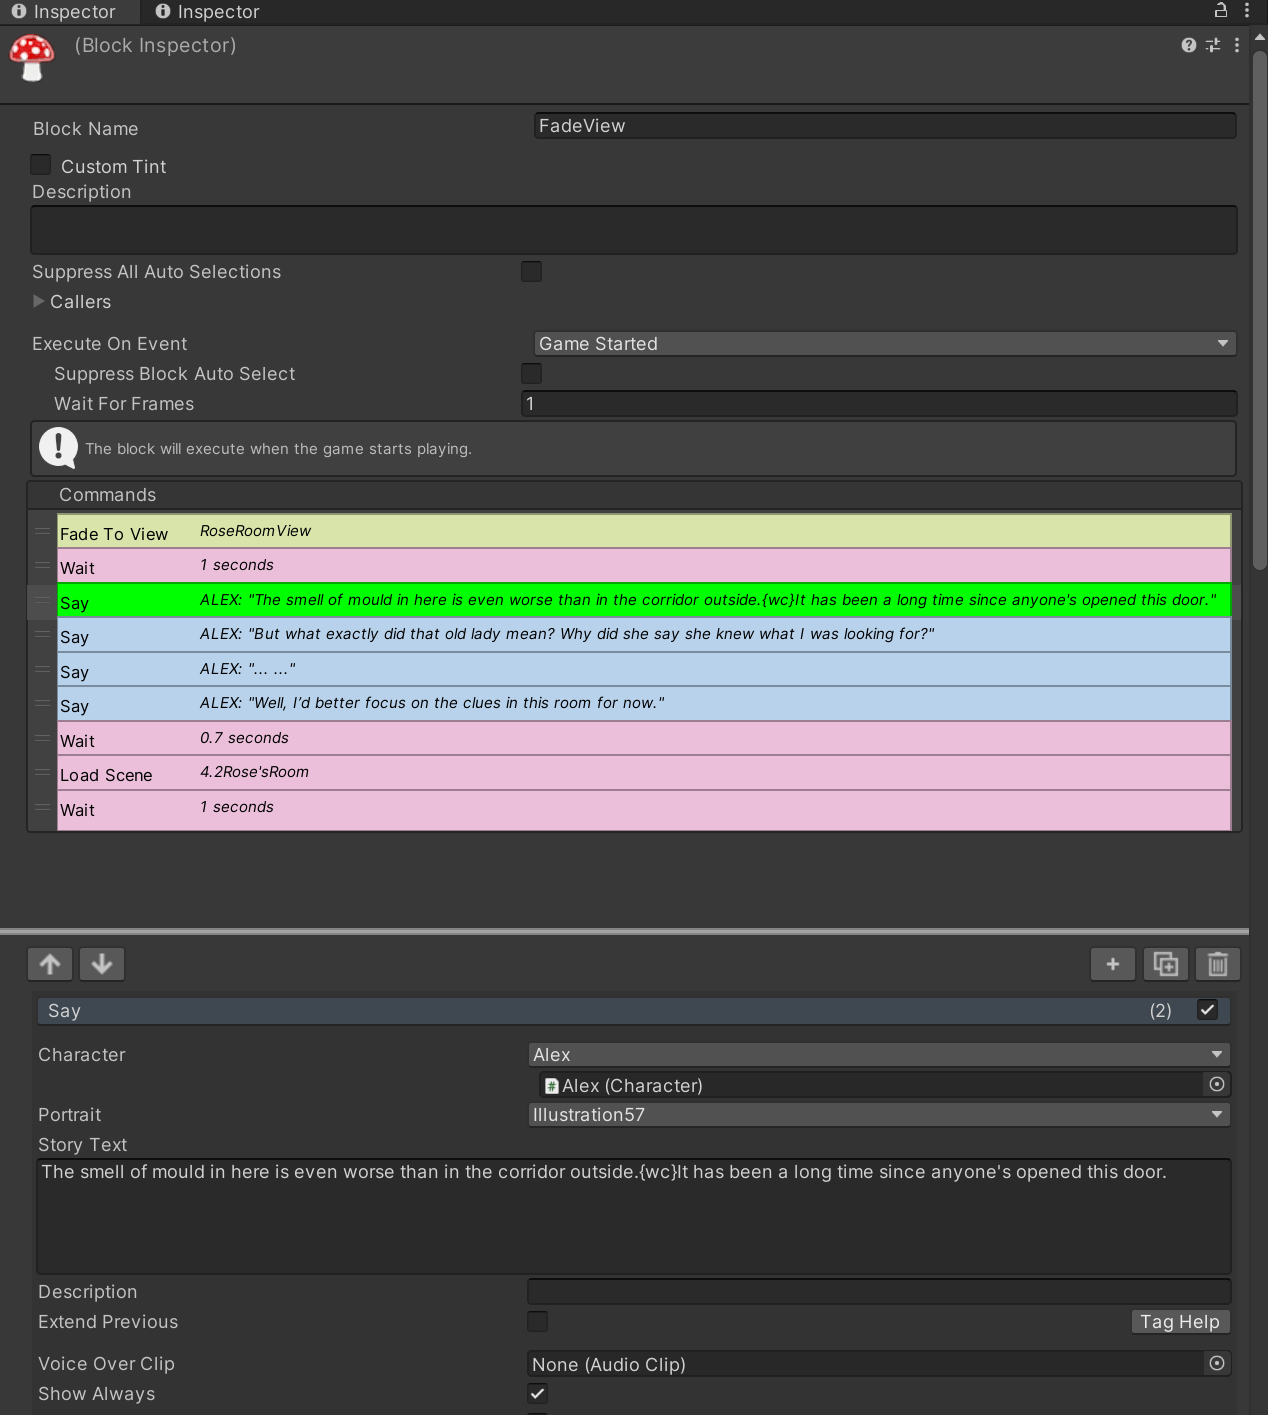Duplicate the selected command

(x=1165, y=964)
